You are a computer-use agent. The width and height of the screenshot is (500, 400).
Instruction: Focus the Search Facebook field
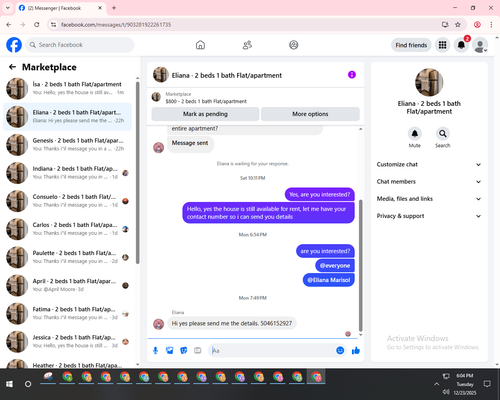point(80,45)
